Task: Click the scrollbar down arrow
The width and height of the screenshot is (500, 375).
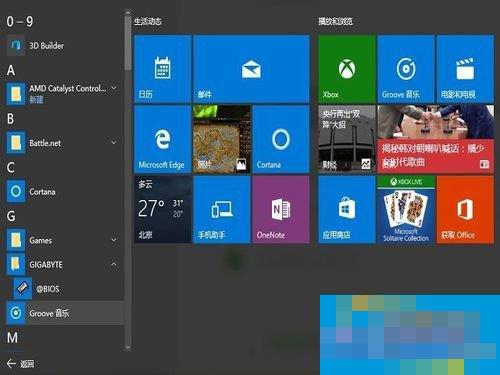Action: (x=128, y=347)
